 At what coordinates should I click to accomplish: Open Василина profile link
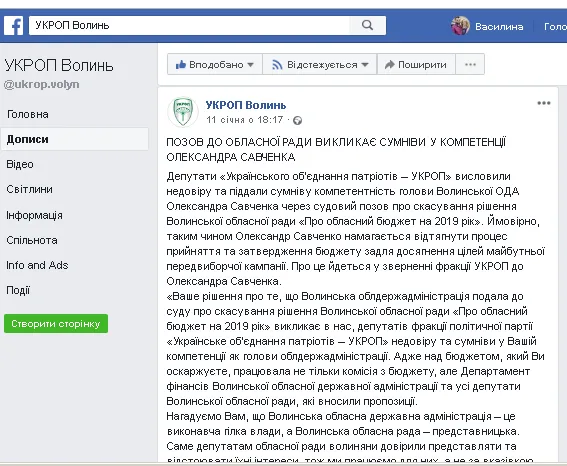(499, 27)
